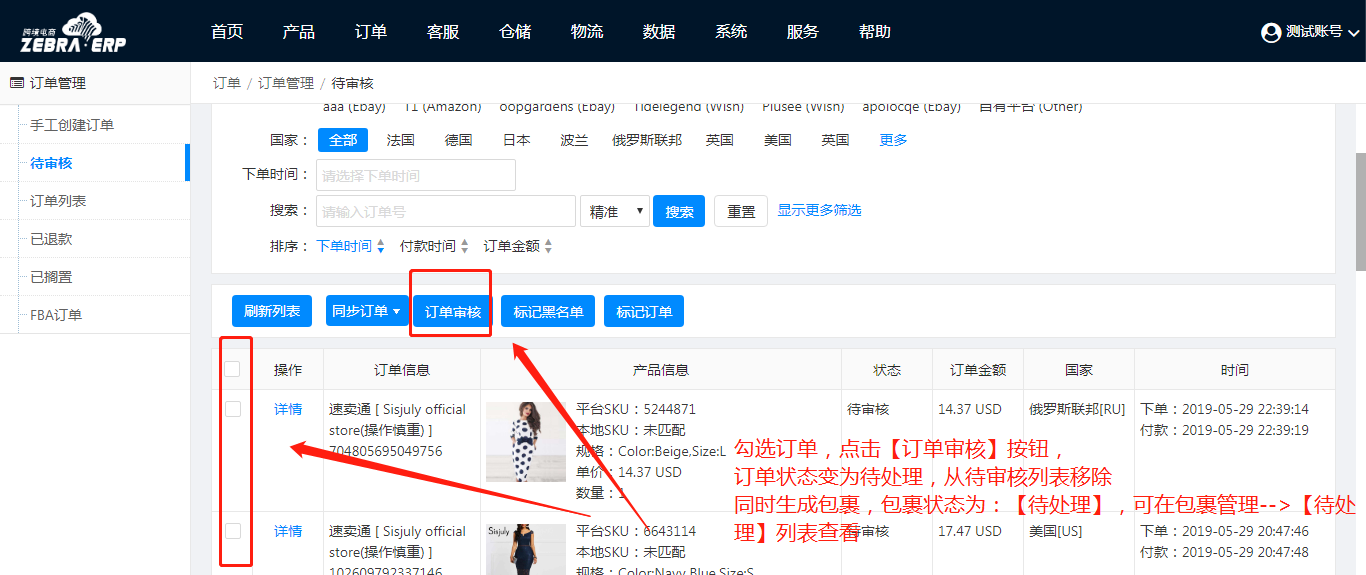Screen dimensions: 1366x575
Task: Open the 仓储 top menu
Action: pos(515,32)
